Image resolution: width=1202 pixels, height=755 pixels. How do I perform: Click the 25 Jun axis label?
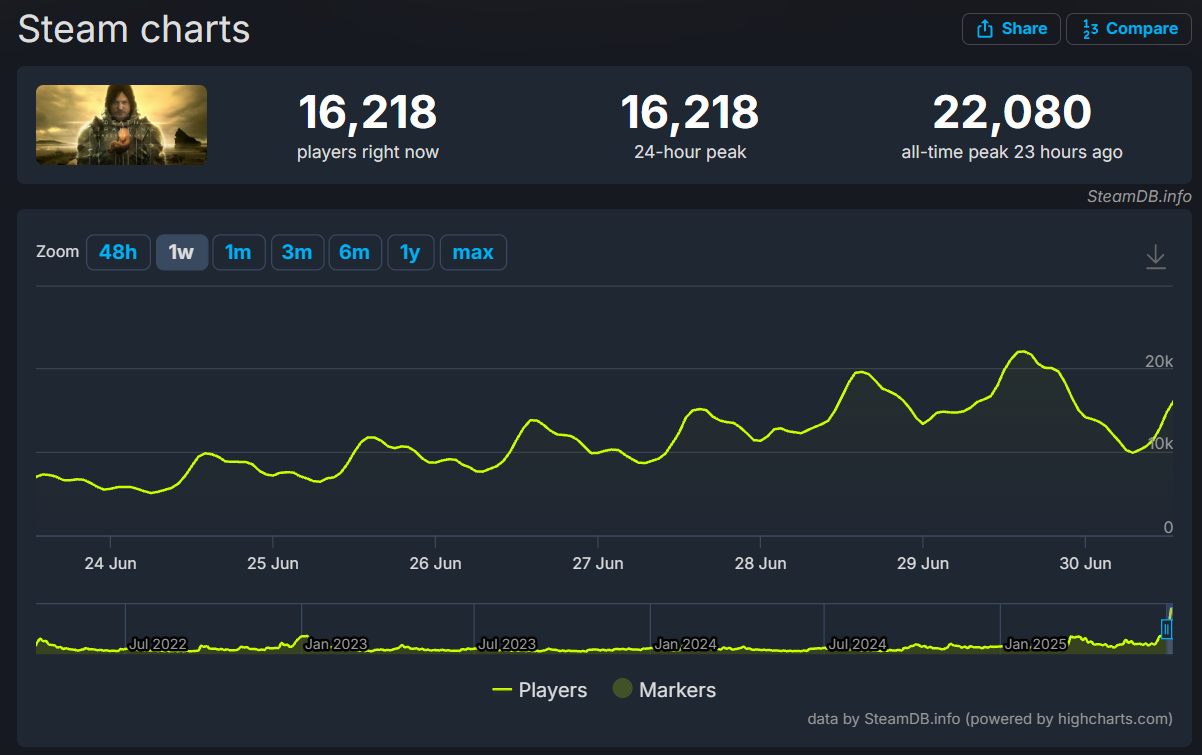tap(272, 563)
